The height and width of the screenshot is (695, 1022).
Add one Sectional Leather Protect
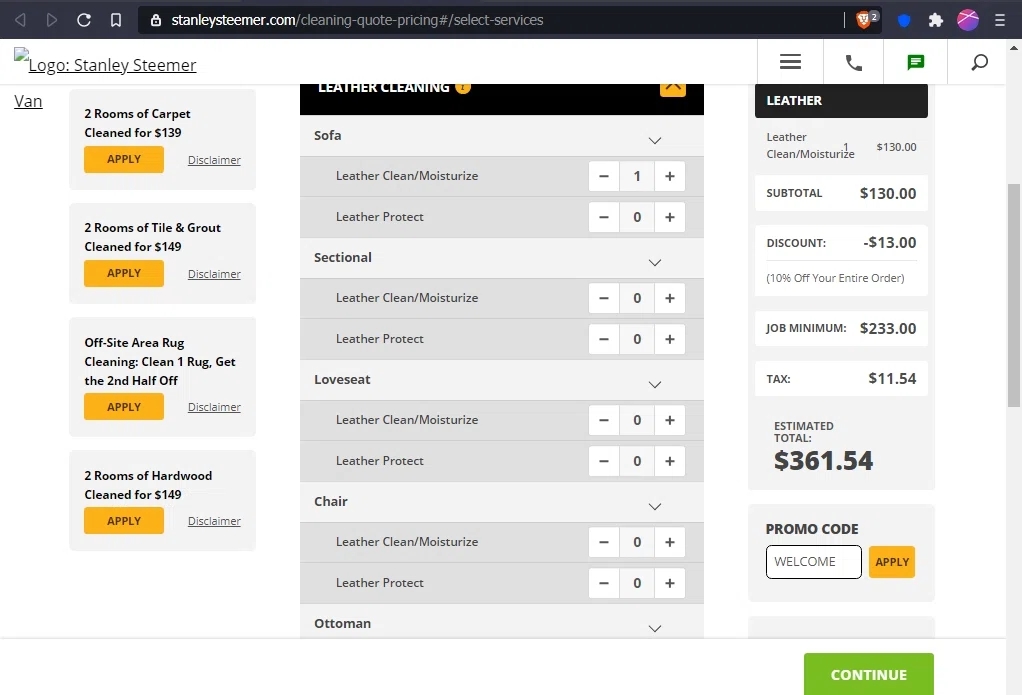click(669, 339)
